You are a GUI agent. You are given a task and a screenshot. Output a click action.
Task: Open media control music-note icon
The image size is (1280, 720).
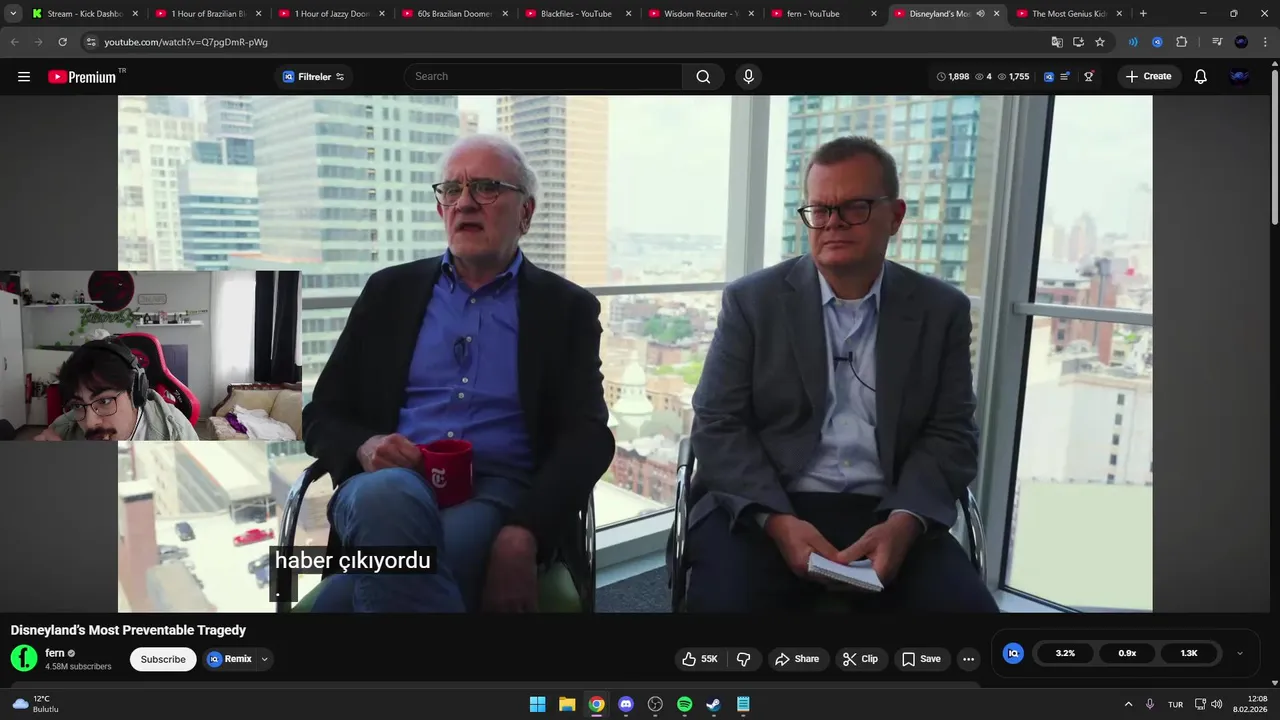1217,42
